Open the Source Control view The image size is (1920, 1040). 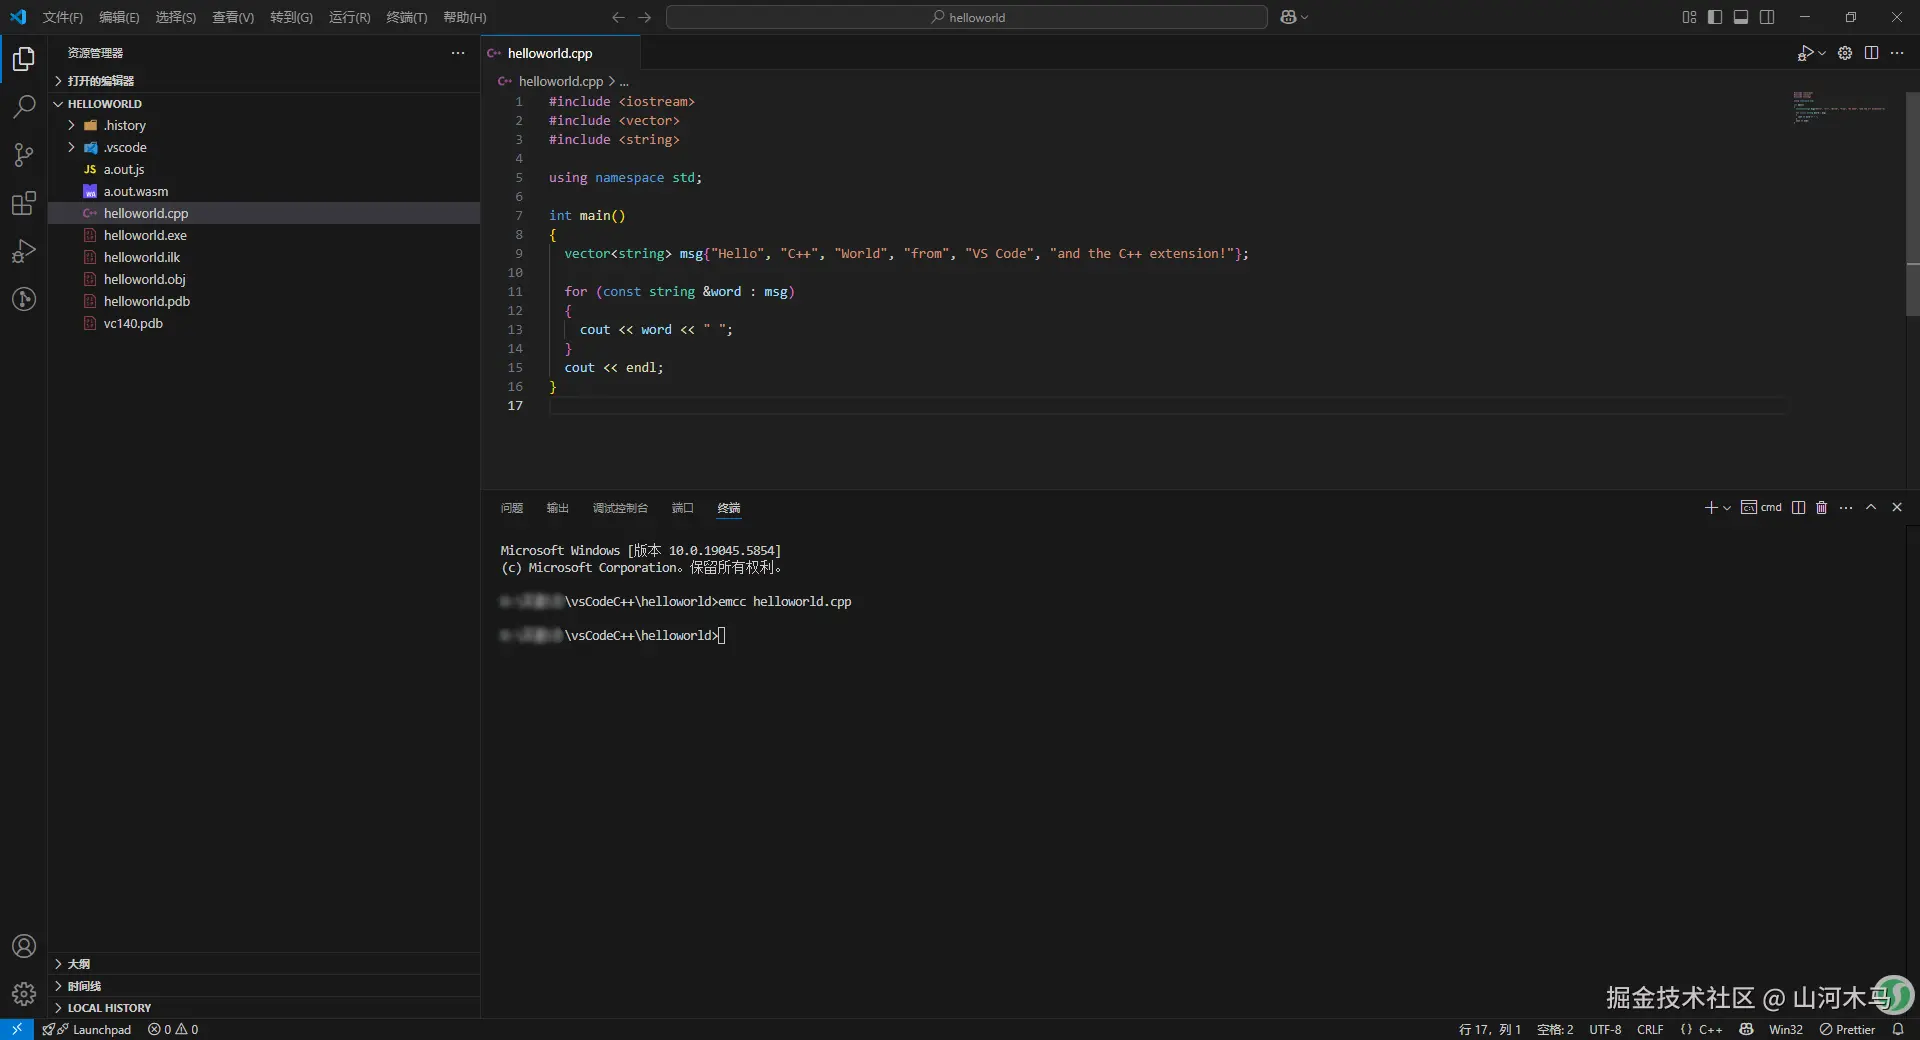coord(24,155)
